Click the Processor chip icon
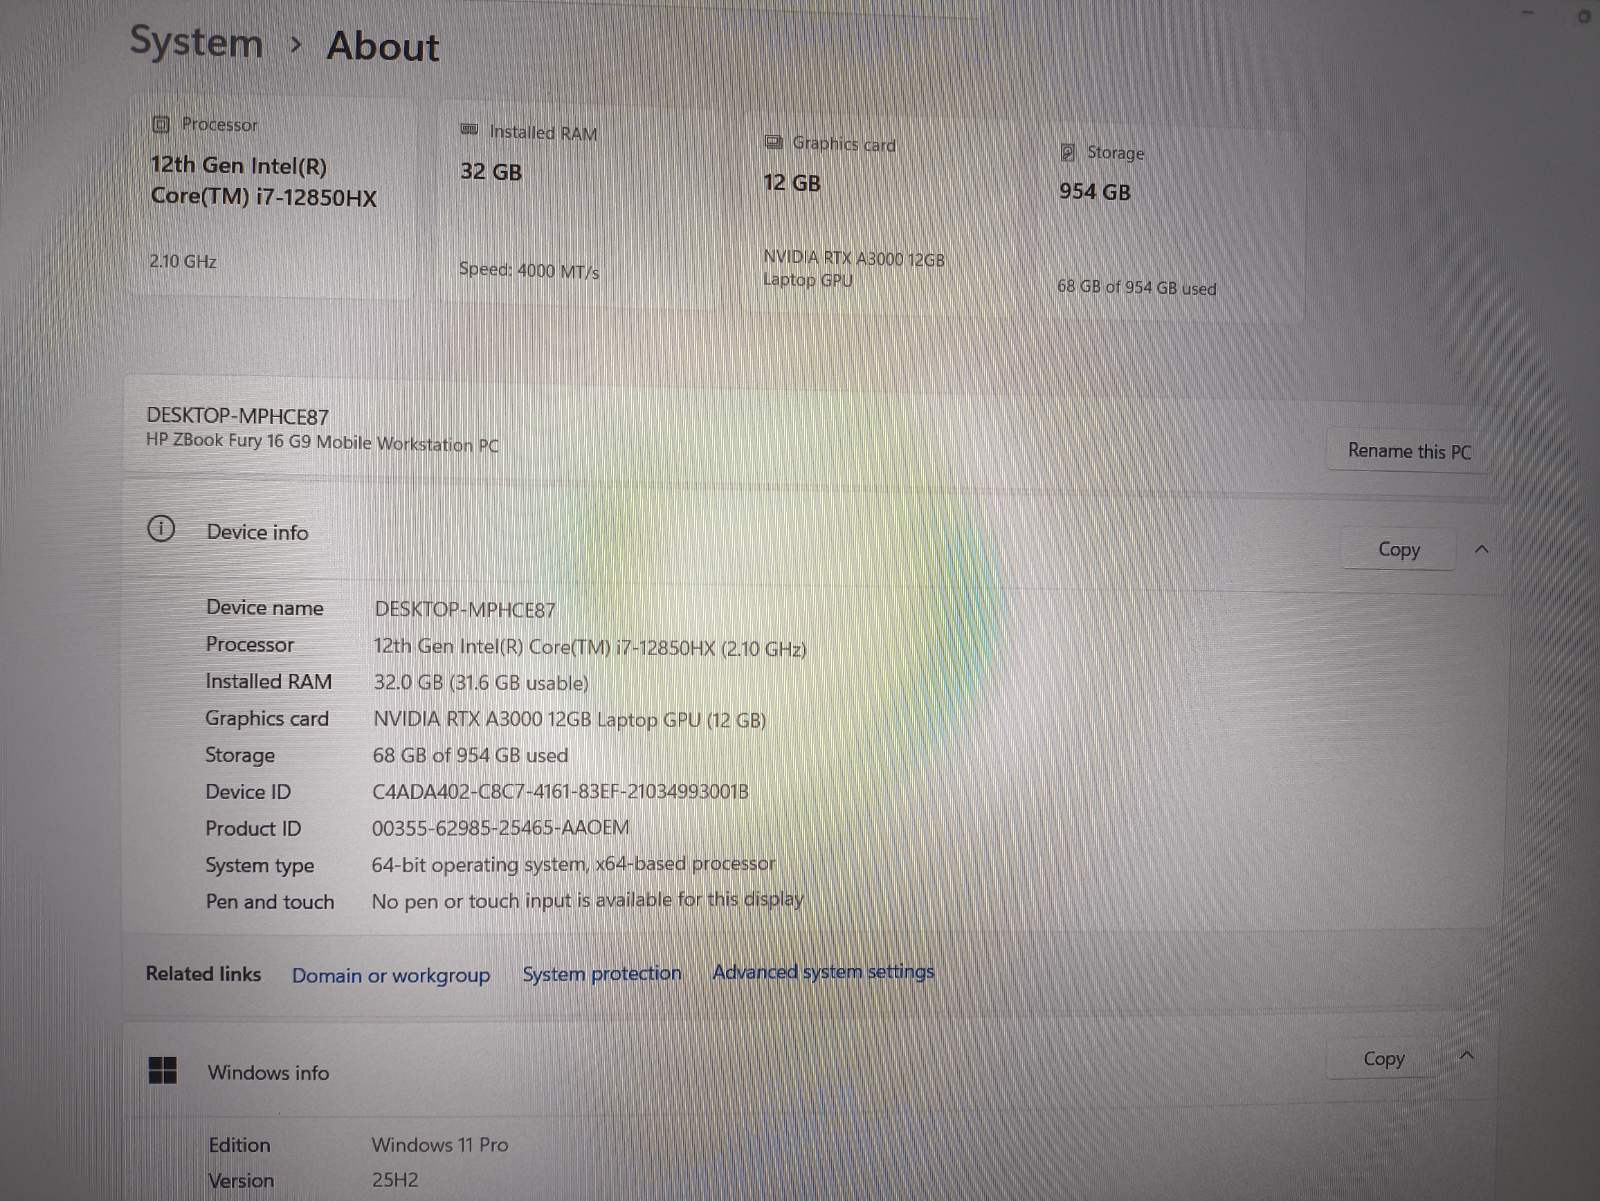The width and height of the screenshot is (1600, 1201). pyautogui.click(x=160, y=124)
